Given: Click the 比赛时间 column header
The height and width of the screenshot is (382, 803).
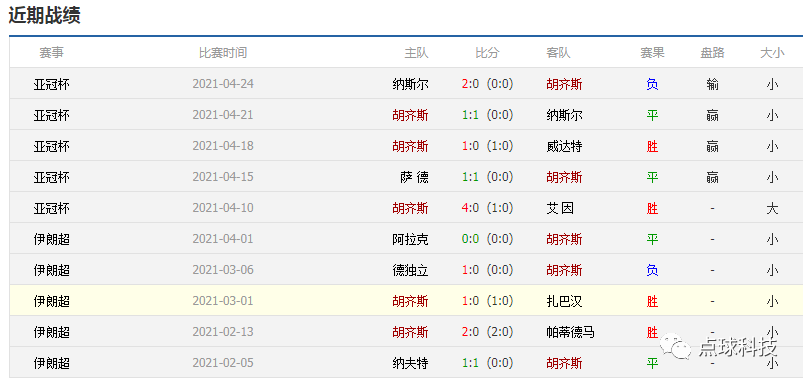Looking at the screenshot, I should 223,53.
